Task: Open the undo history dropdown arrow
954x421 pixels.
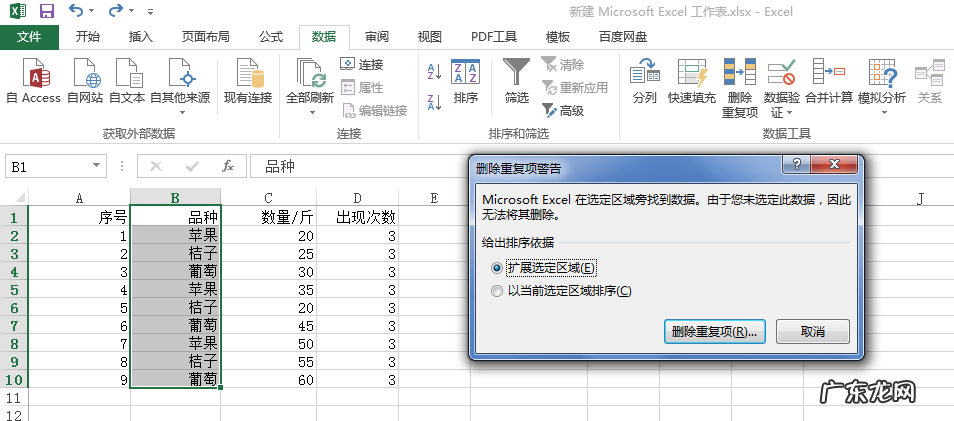Action: 91,11
